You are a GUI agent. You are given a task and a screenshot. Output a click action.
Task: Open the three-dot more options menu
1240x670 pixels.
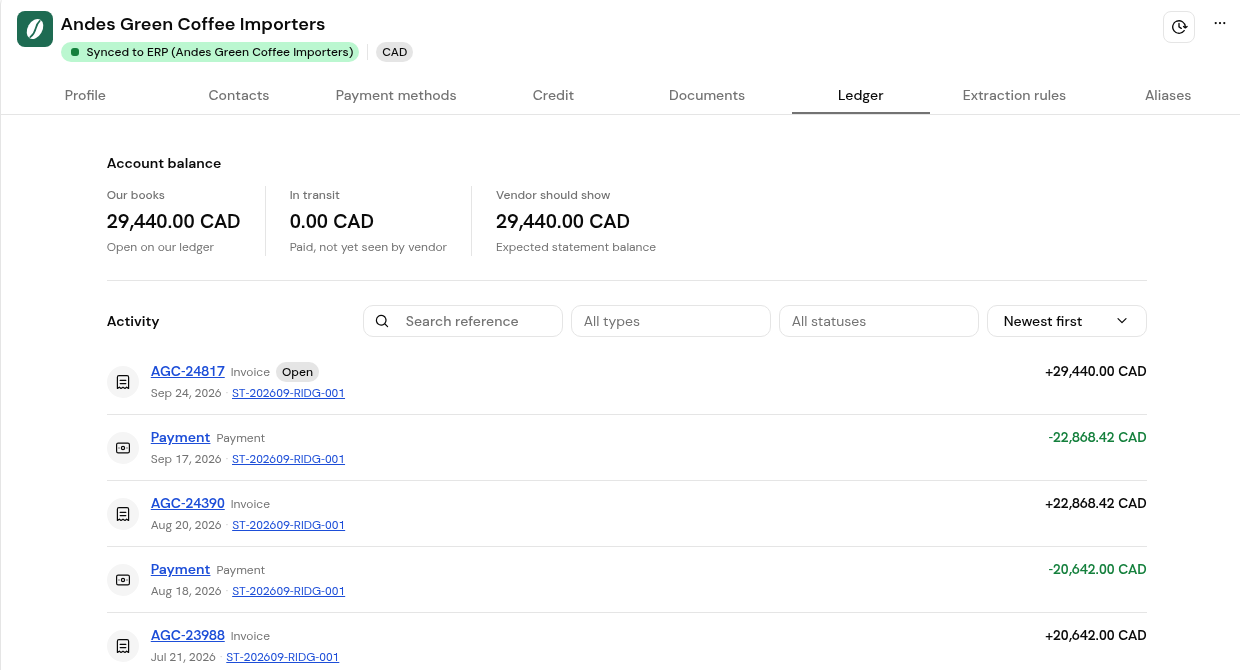point(1220,23)
